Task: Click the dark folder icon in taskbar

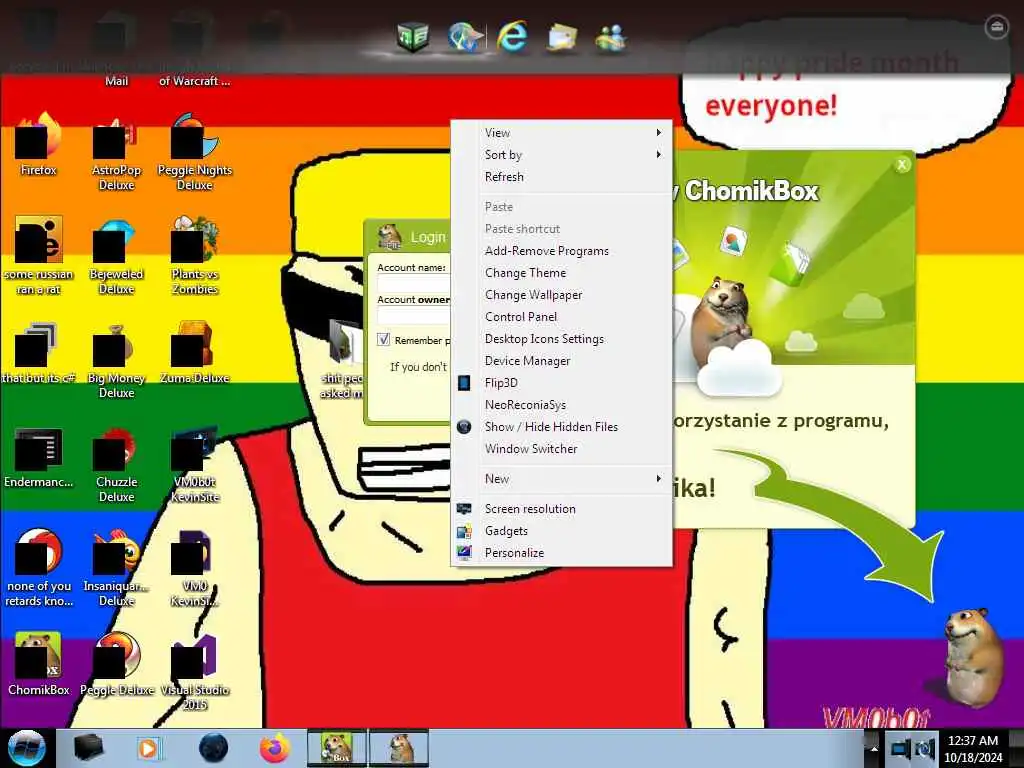Action: coord(88,748)
